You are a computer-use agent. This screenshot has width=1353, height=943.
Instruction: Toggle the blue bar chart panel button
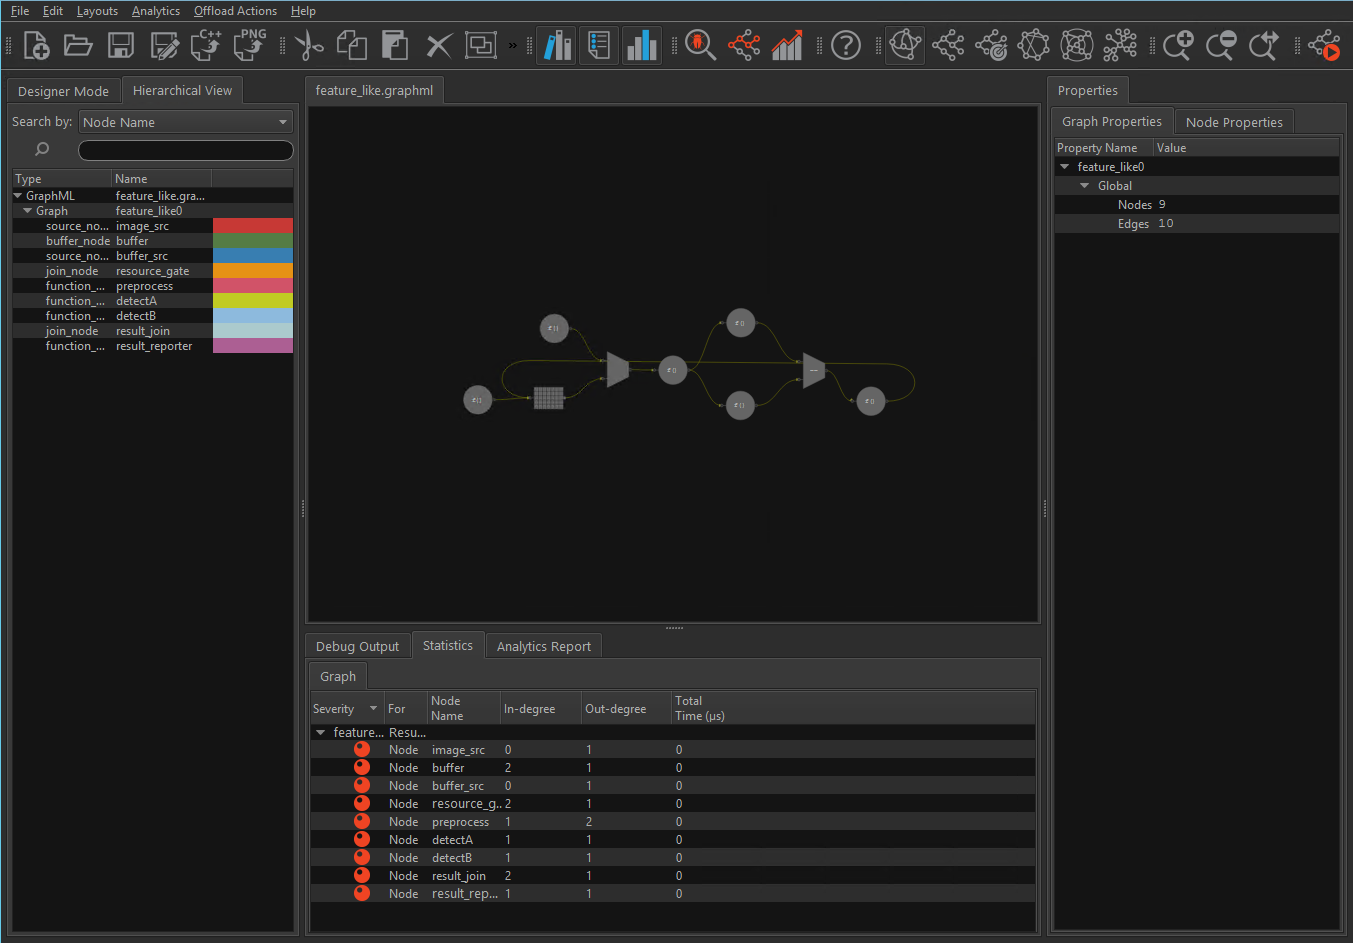pyautogui.click(x=642, y=45)
